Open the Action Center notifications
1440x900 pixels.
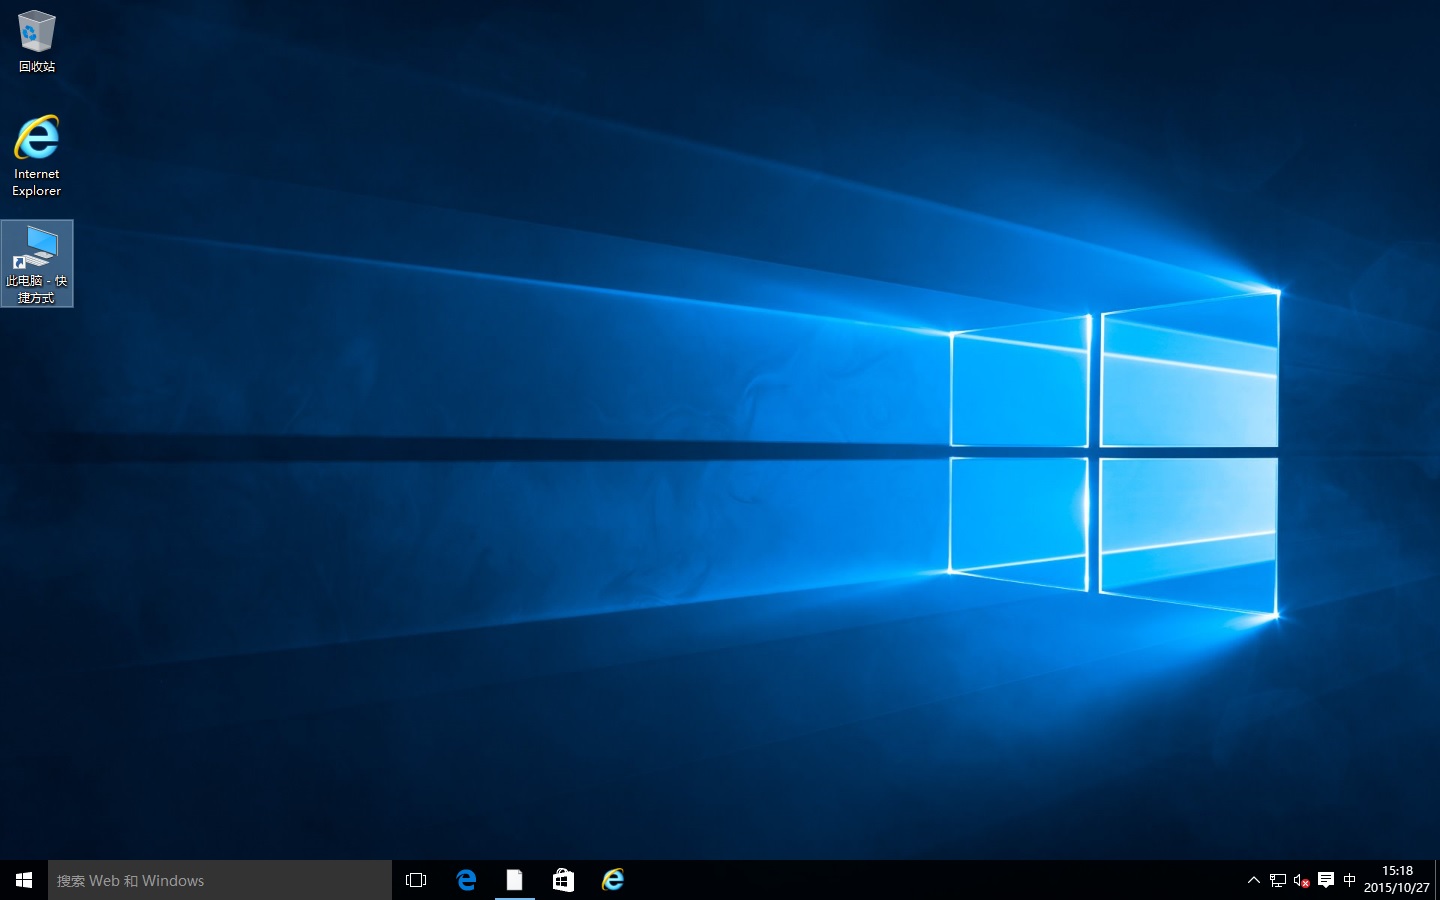pos(1326,880)
